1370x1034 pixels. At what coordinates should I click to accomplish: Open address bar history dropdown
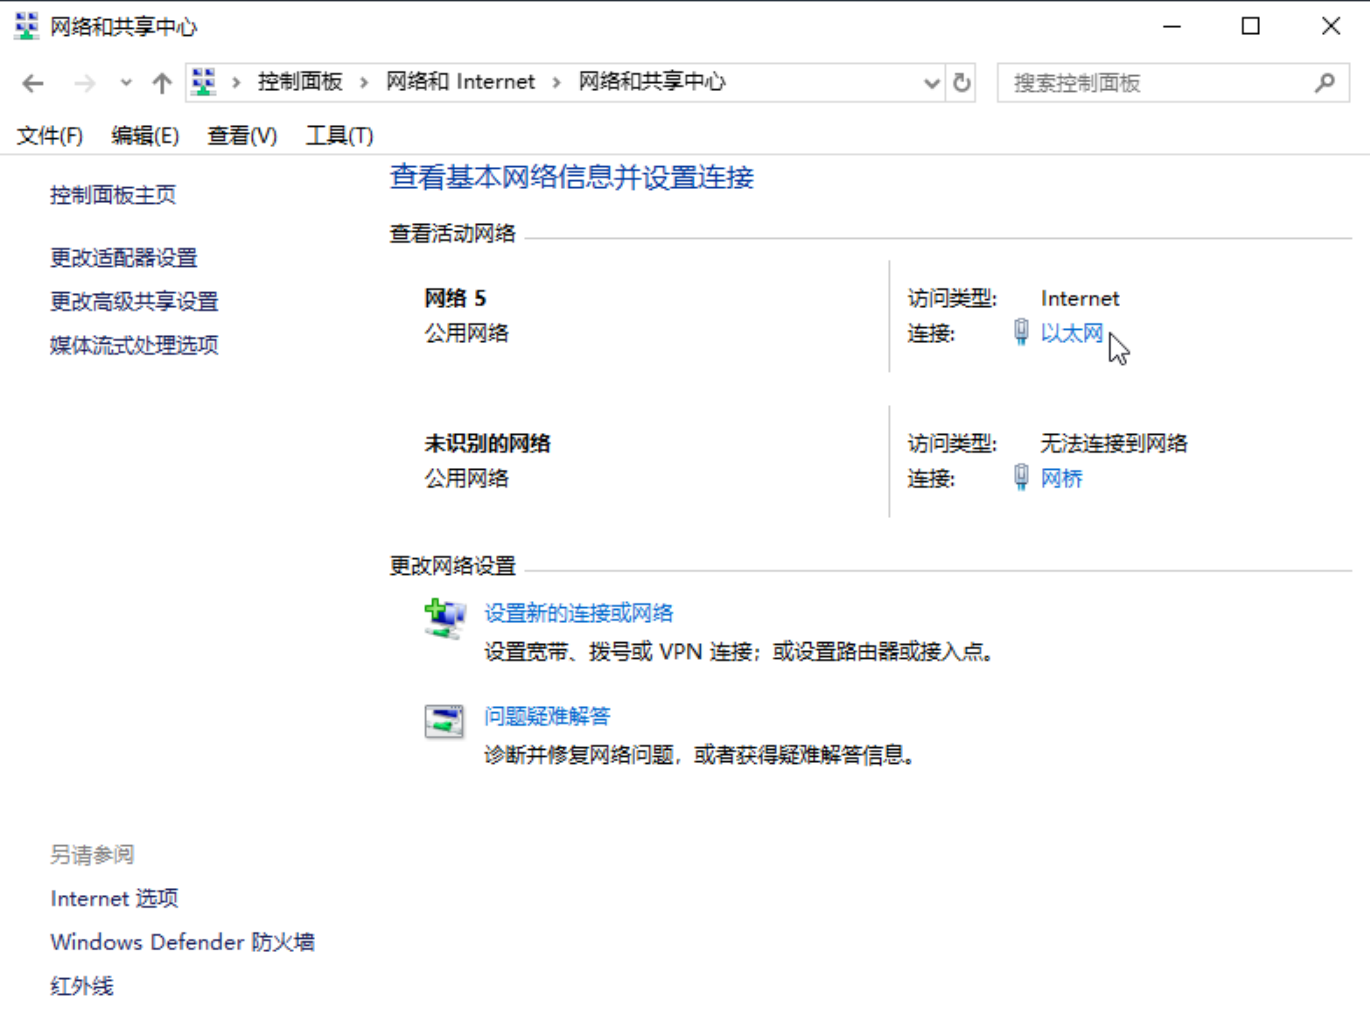point(932,83)
